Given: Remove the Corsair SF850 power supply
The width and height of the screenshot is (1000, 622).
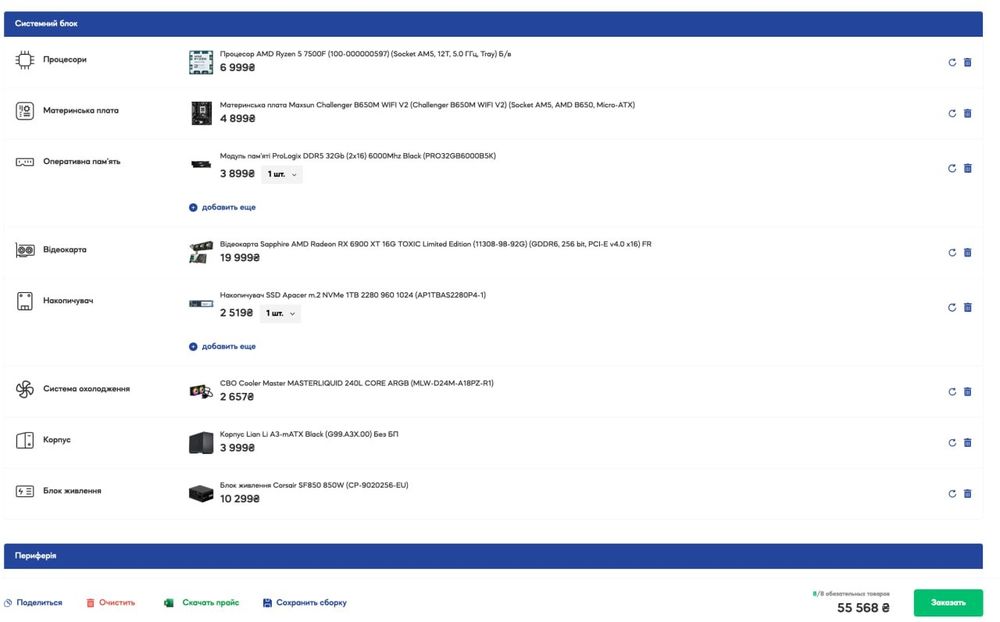Looking at the screenshot, I should point(967,494).
